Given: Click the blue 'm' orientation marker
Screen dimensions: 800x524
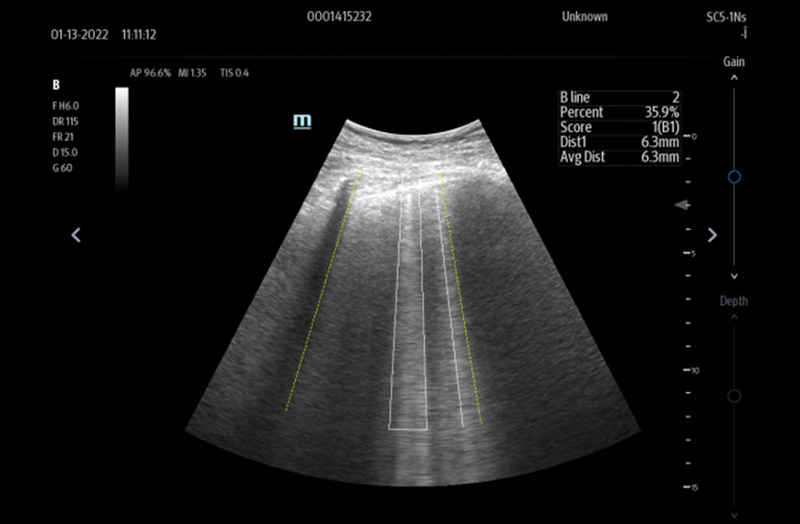Looking at the screenshot, I should (302, 121).
